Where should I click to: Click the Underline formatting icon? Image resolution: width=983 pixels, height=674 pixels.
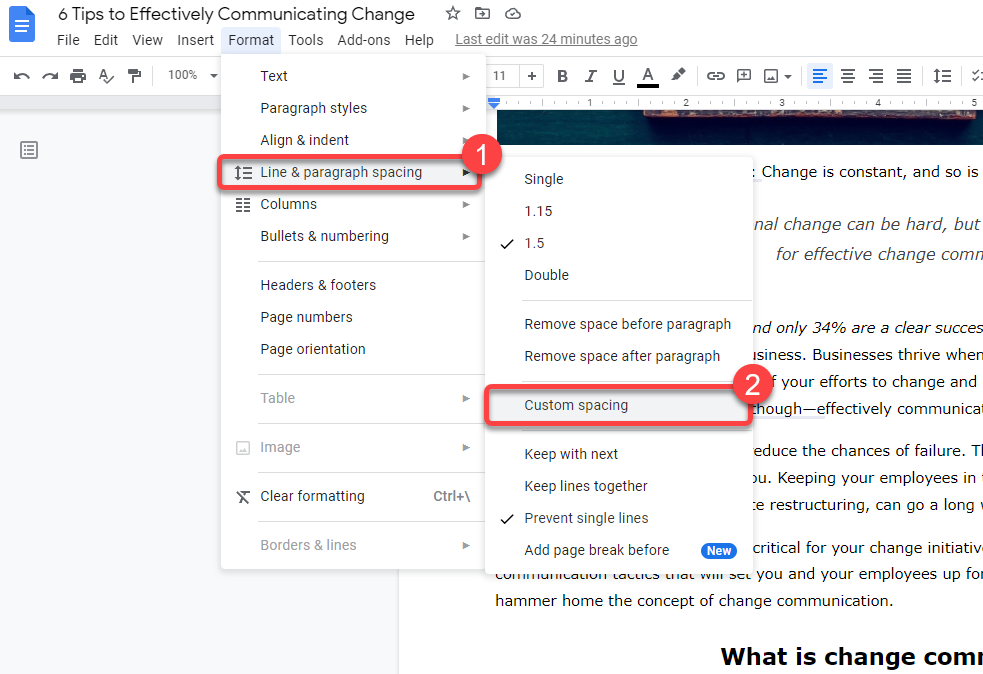point(618,76)
